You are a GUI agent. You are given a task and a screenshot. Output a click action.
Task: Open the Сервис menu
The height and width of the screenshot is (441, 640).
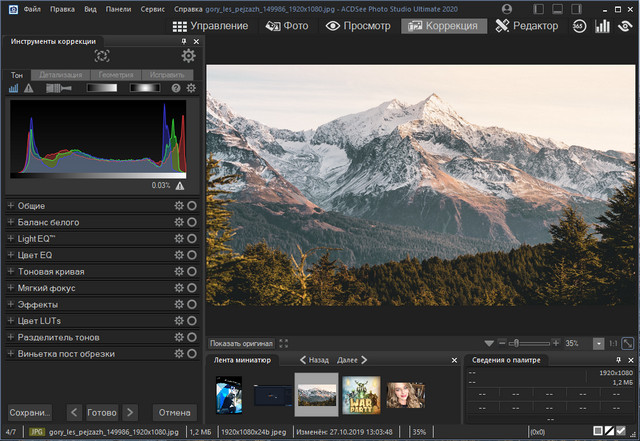click(x=153, y=8)
